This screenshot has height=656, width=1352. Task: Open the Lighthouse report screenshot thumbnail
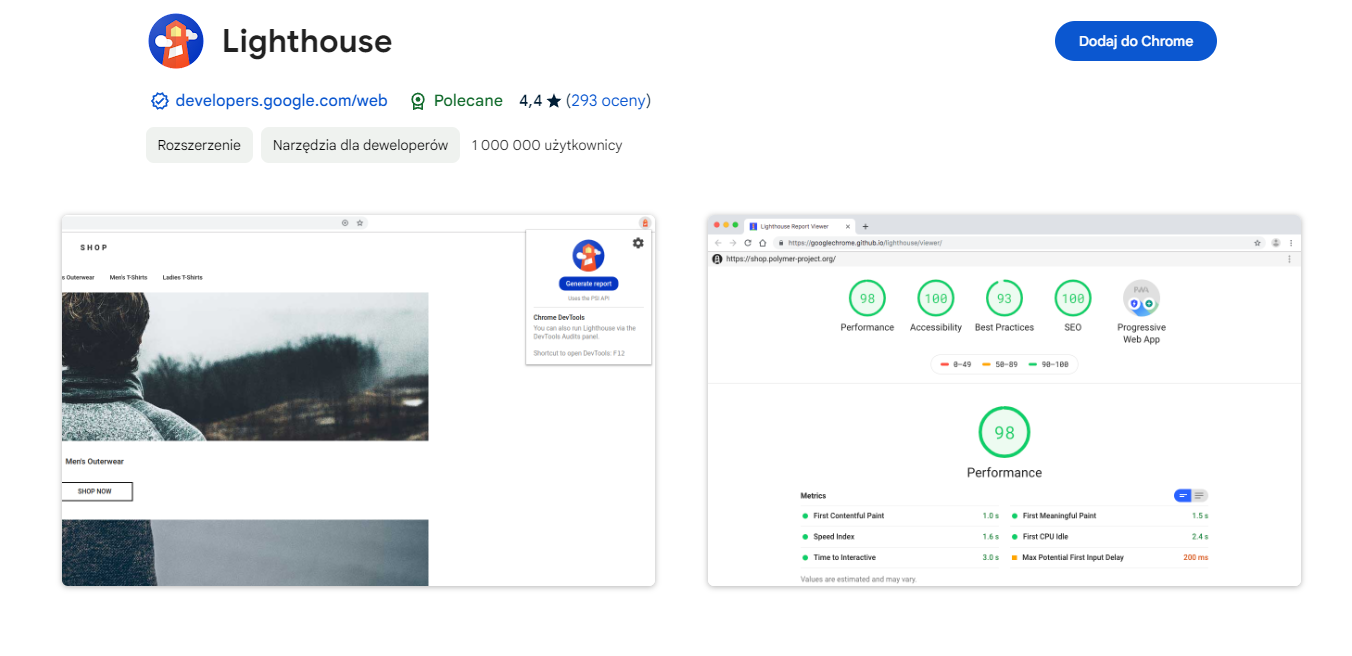coord(1004,400)
